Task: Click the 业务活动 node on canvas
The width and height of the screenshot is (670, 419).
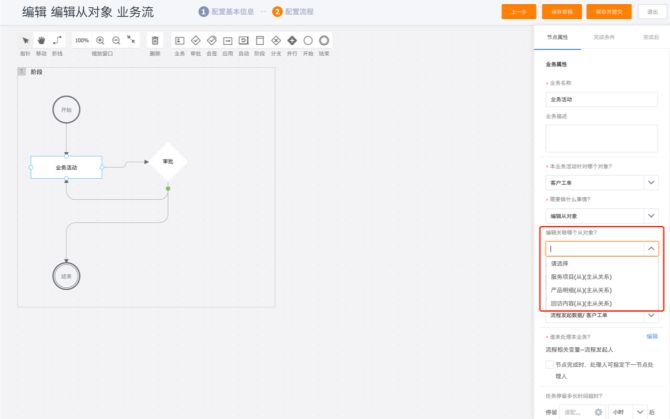Action: pyautogui.click(x=66, y=167)
